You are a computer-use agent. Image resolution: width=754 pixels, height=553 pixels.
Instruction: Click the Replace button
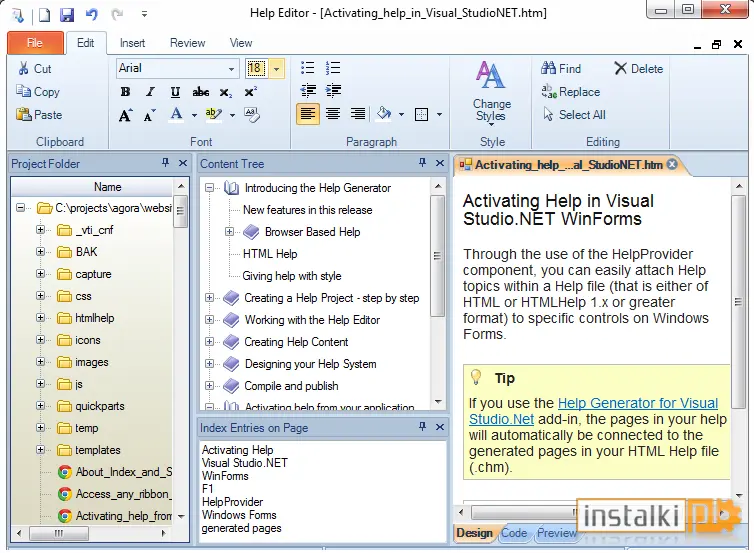tap(571, 91)
